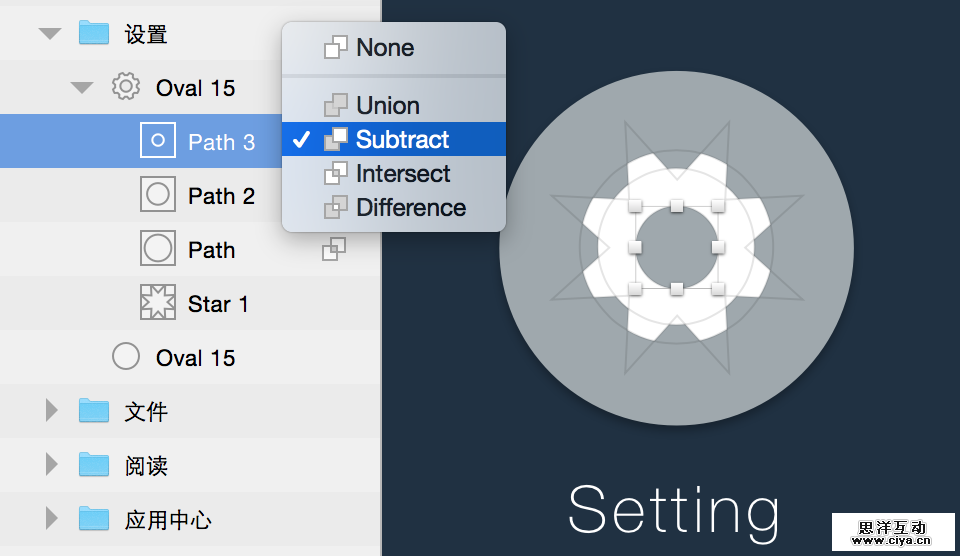Click the Path 3 layer thumbnail icon
Screen dimensions: 960x556
(158, 142)
